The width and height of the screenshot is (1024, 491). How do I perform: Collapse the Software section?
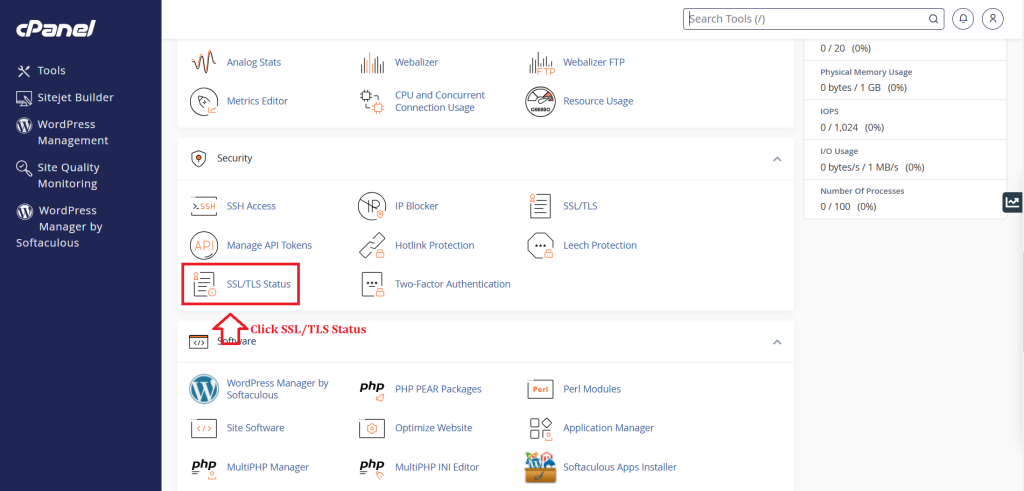tap(777, 341)
